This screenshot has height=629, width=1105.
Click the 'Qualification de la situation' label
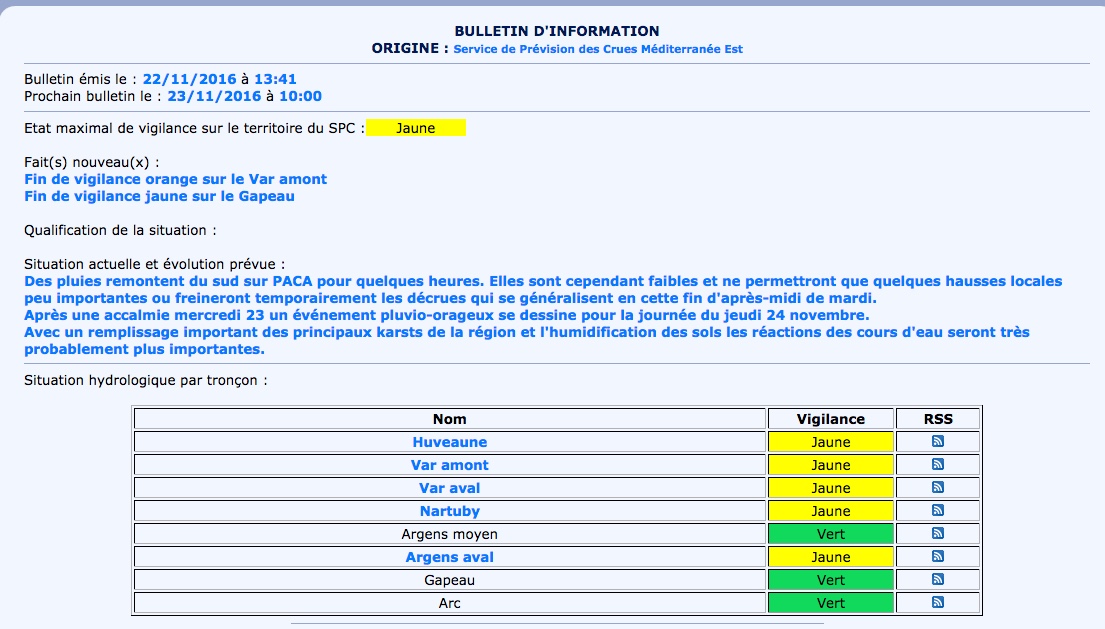pos(120,230)
